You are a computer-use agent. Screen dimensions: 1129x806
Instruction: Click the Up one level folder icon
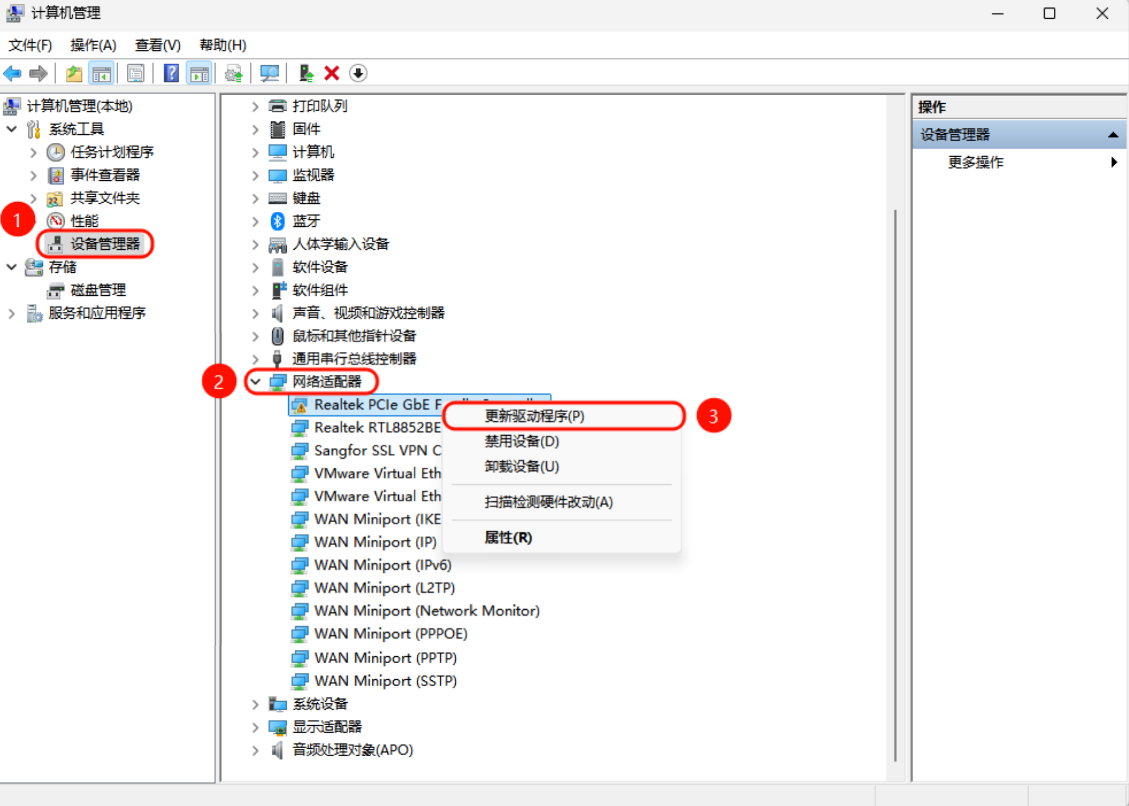(74, 73)
